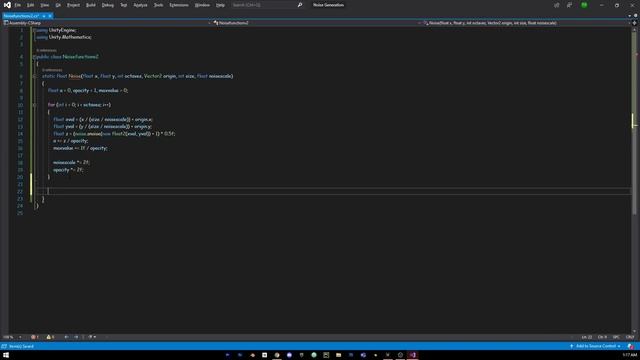The image size is (640, 360).
Task: Open the green account avatar
Action: click(x=584, y=5)
